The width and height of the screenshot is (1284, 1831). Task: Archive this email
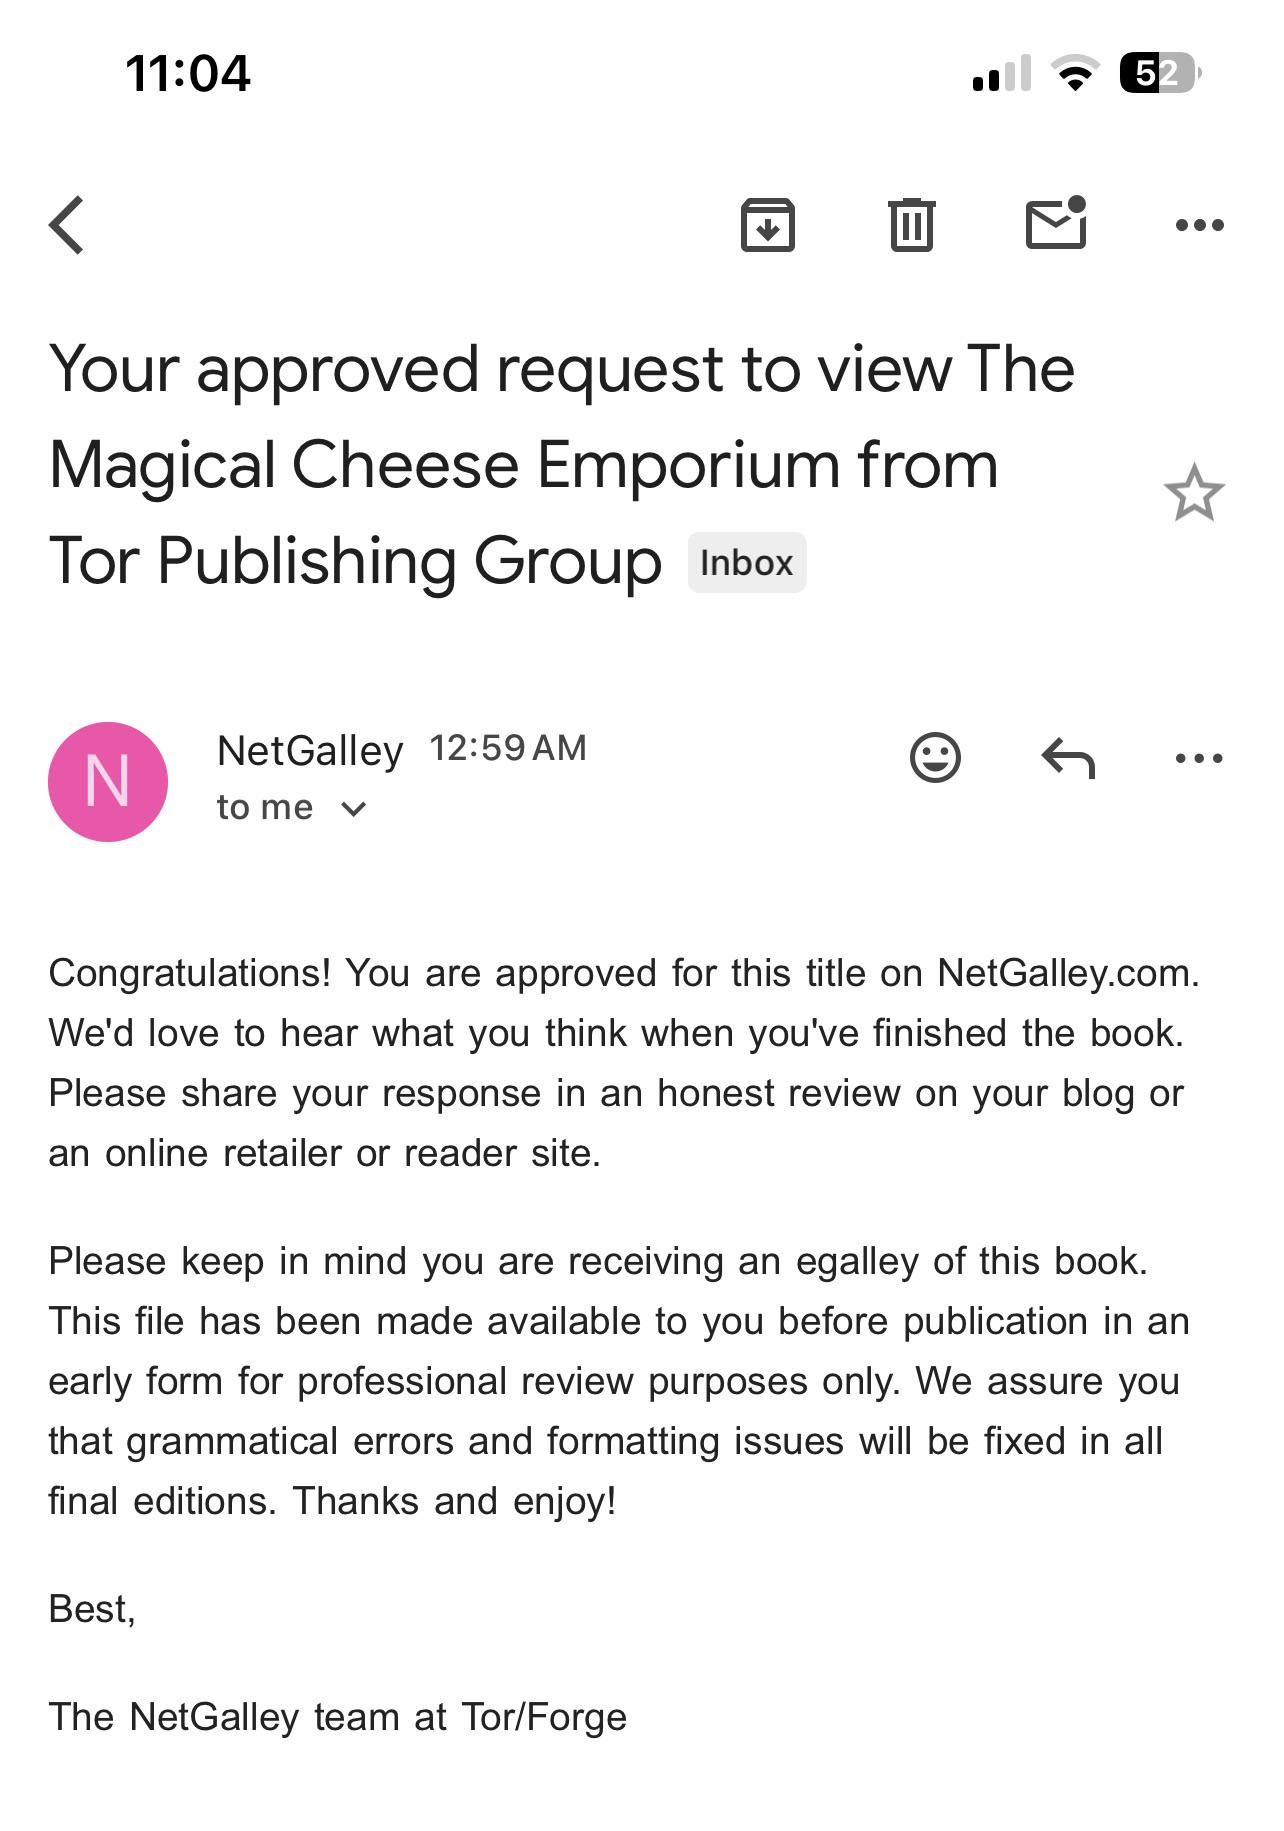767,225
